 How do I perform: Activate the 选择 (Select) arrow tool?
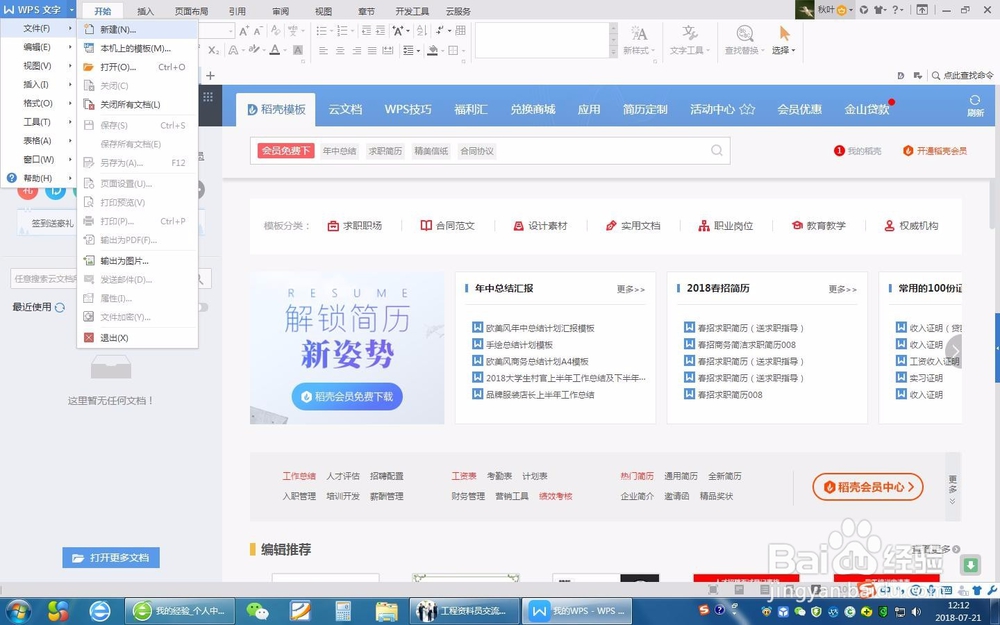(785, 33)
